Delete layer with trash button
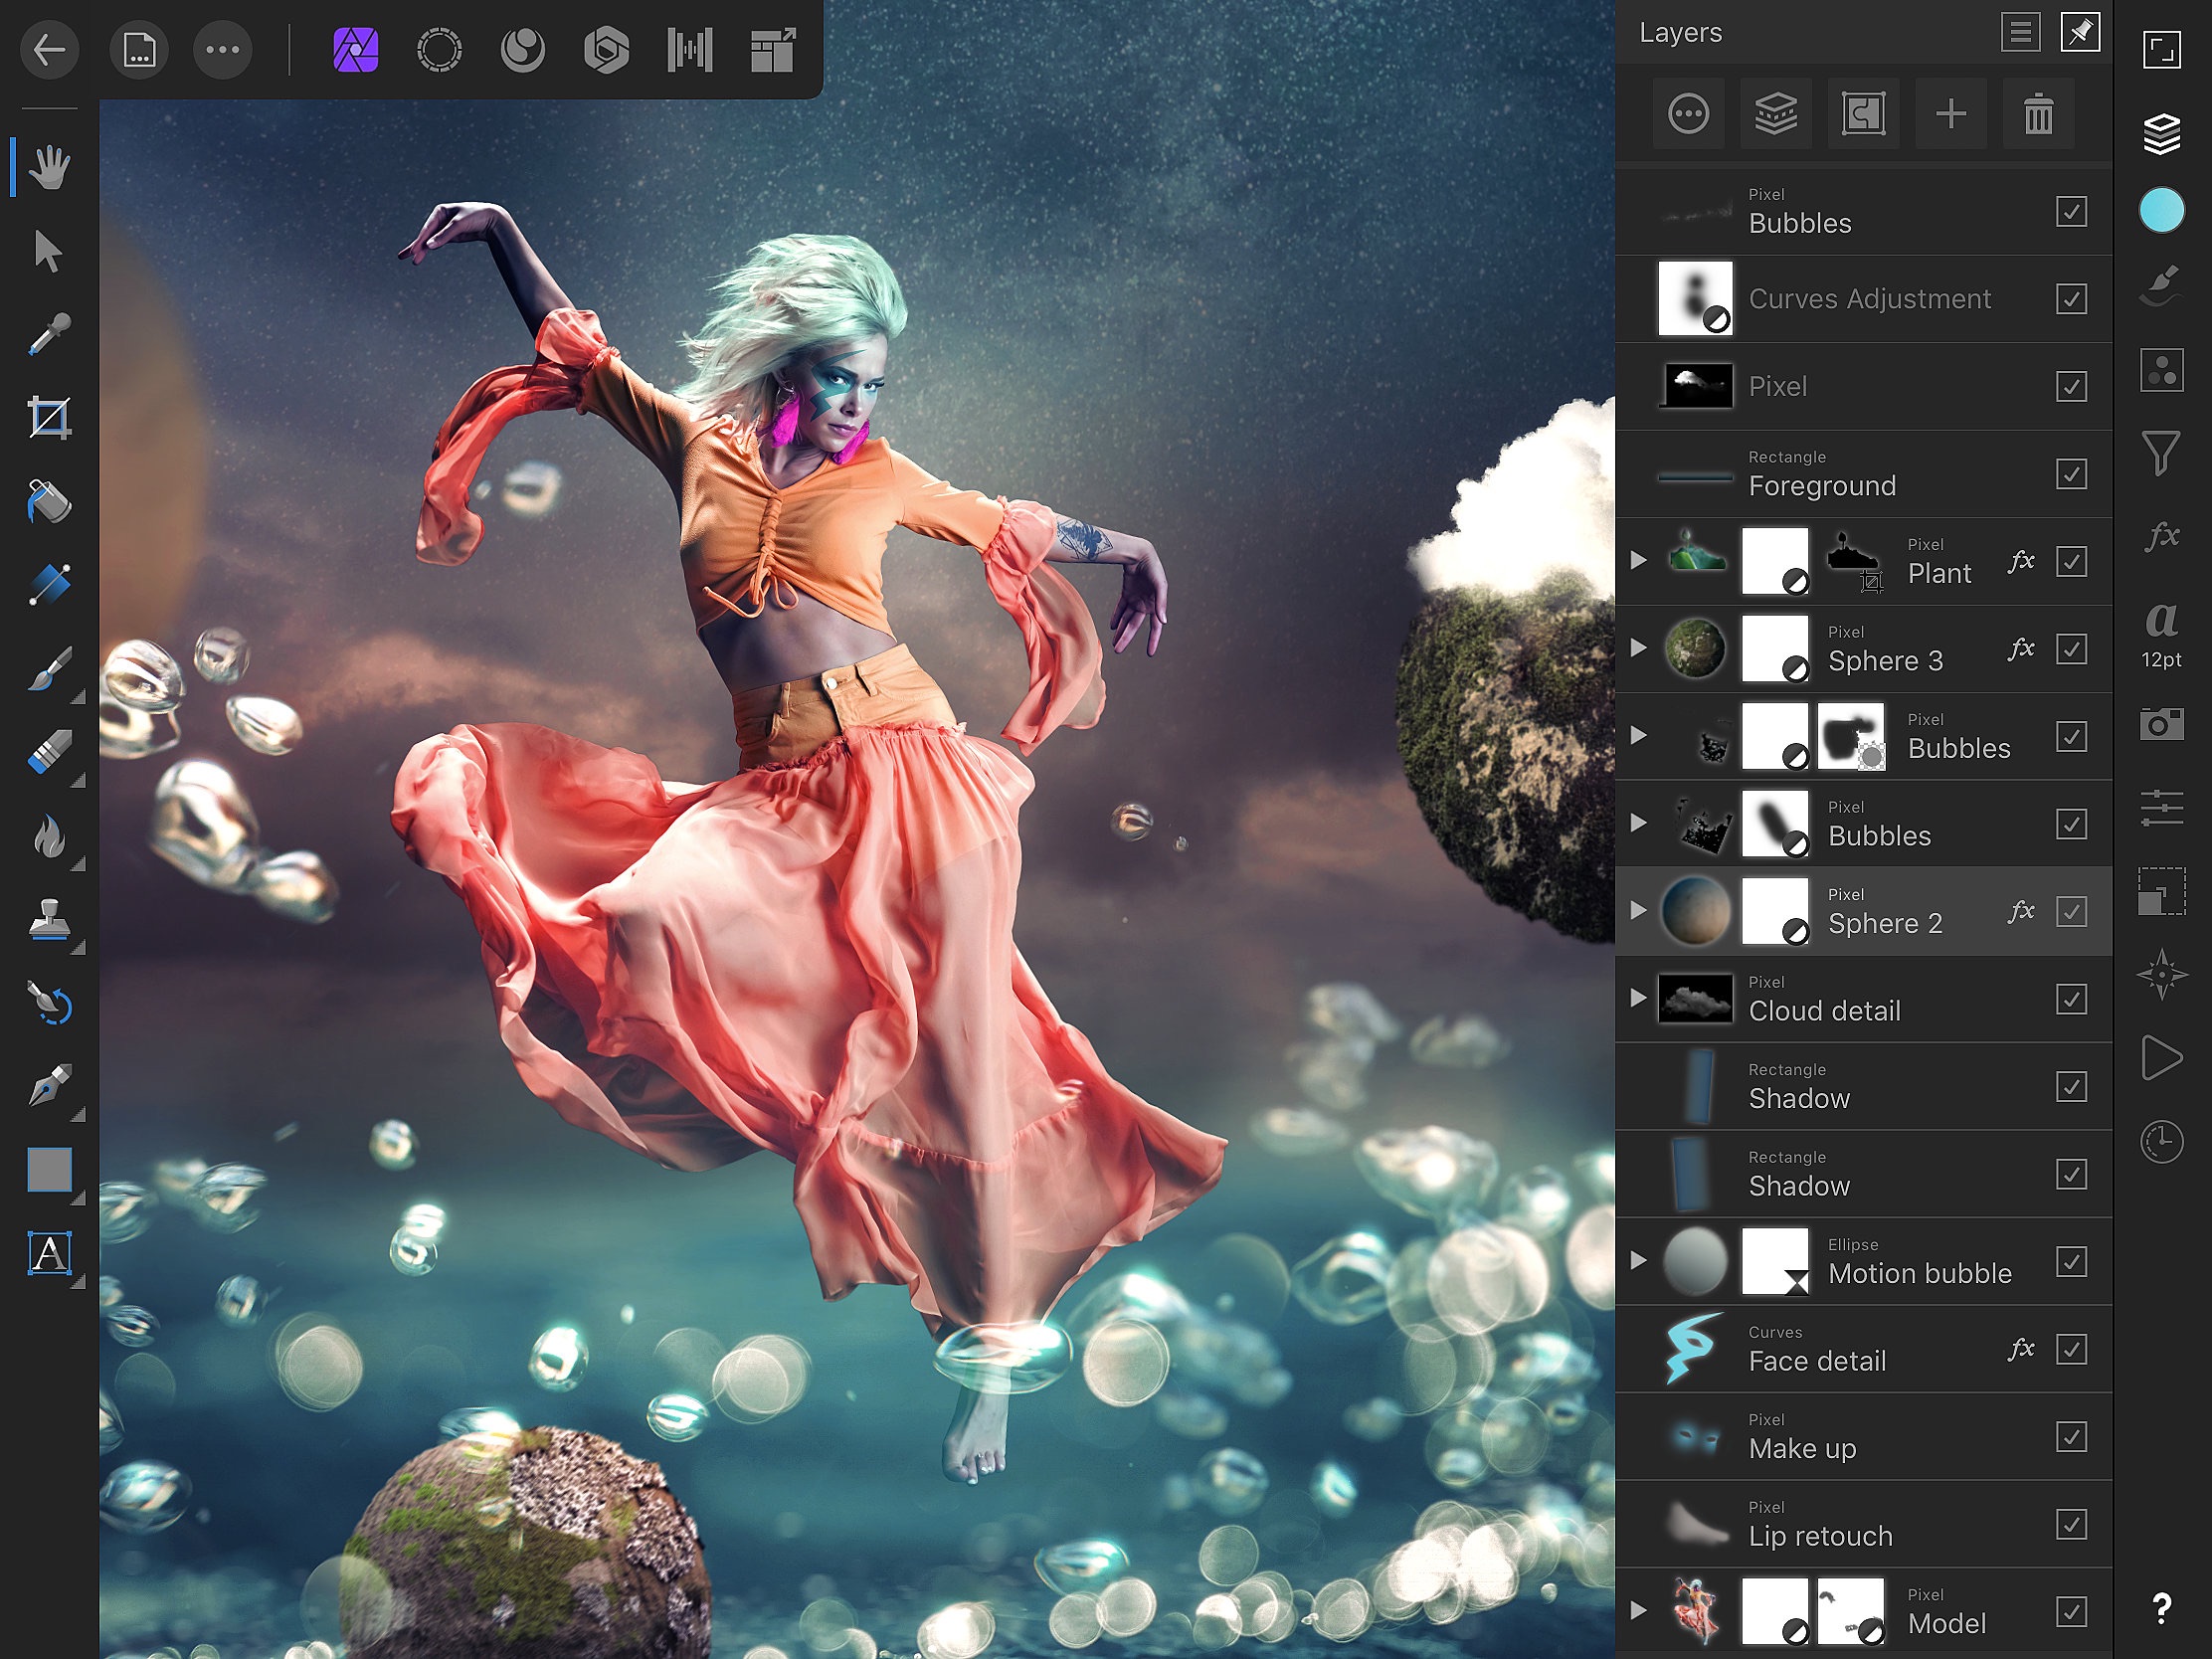The width and height of the screenshot is (2212, 1659). (2038, 114)
